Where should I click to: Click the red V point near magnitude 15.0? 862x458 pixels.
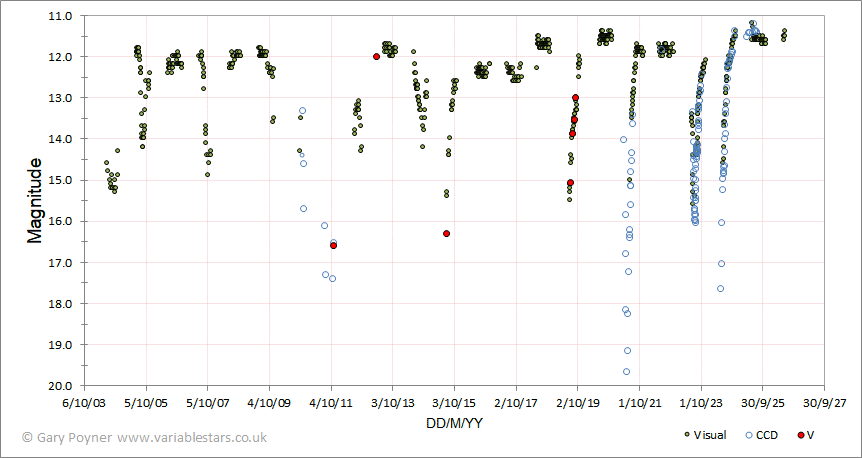571,183
